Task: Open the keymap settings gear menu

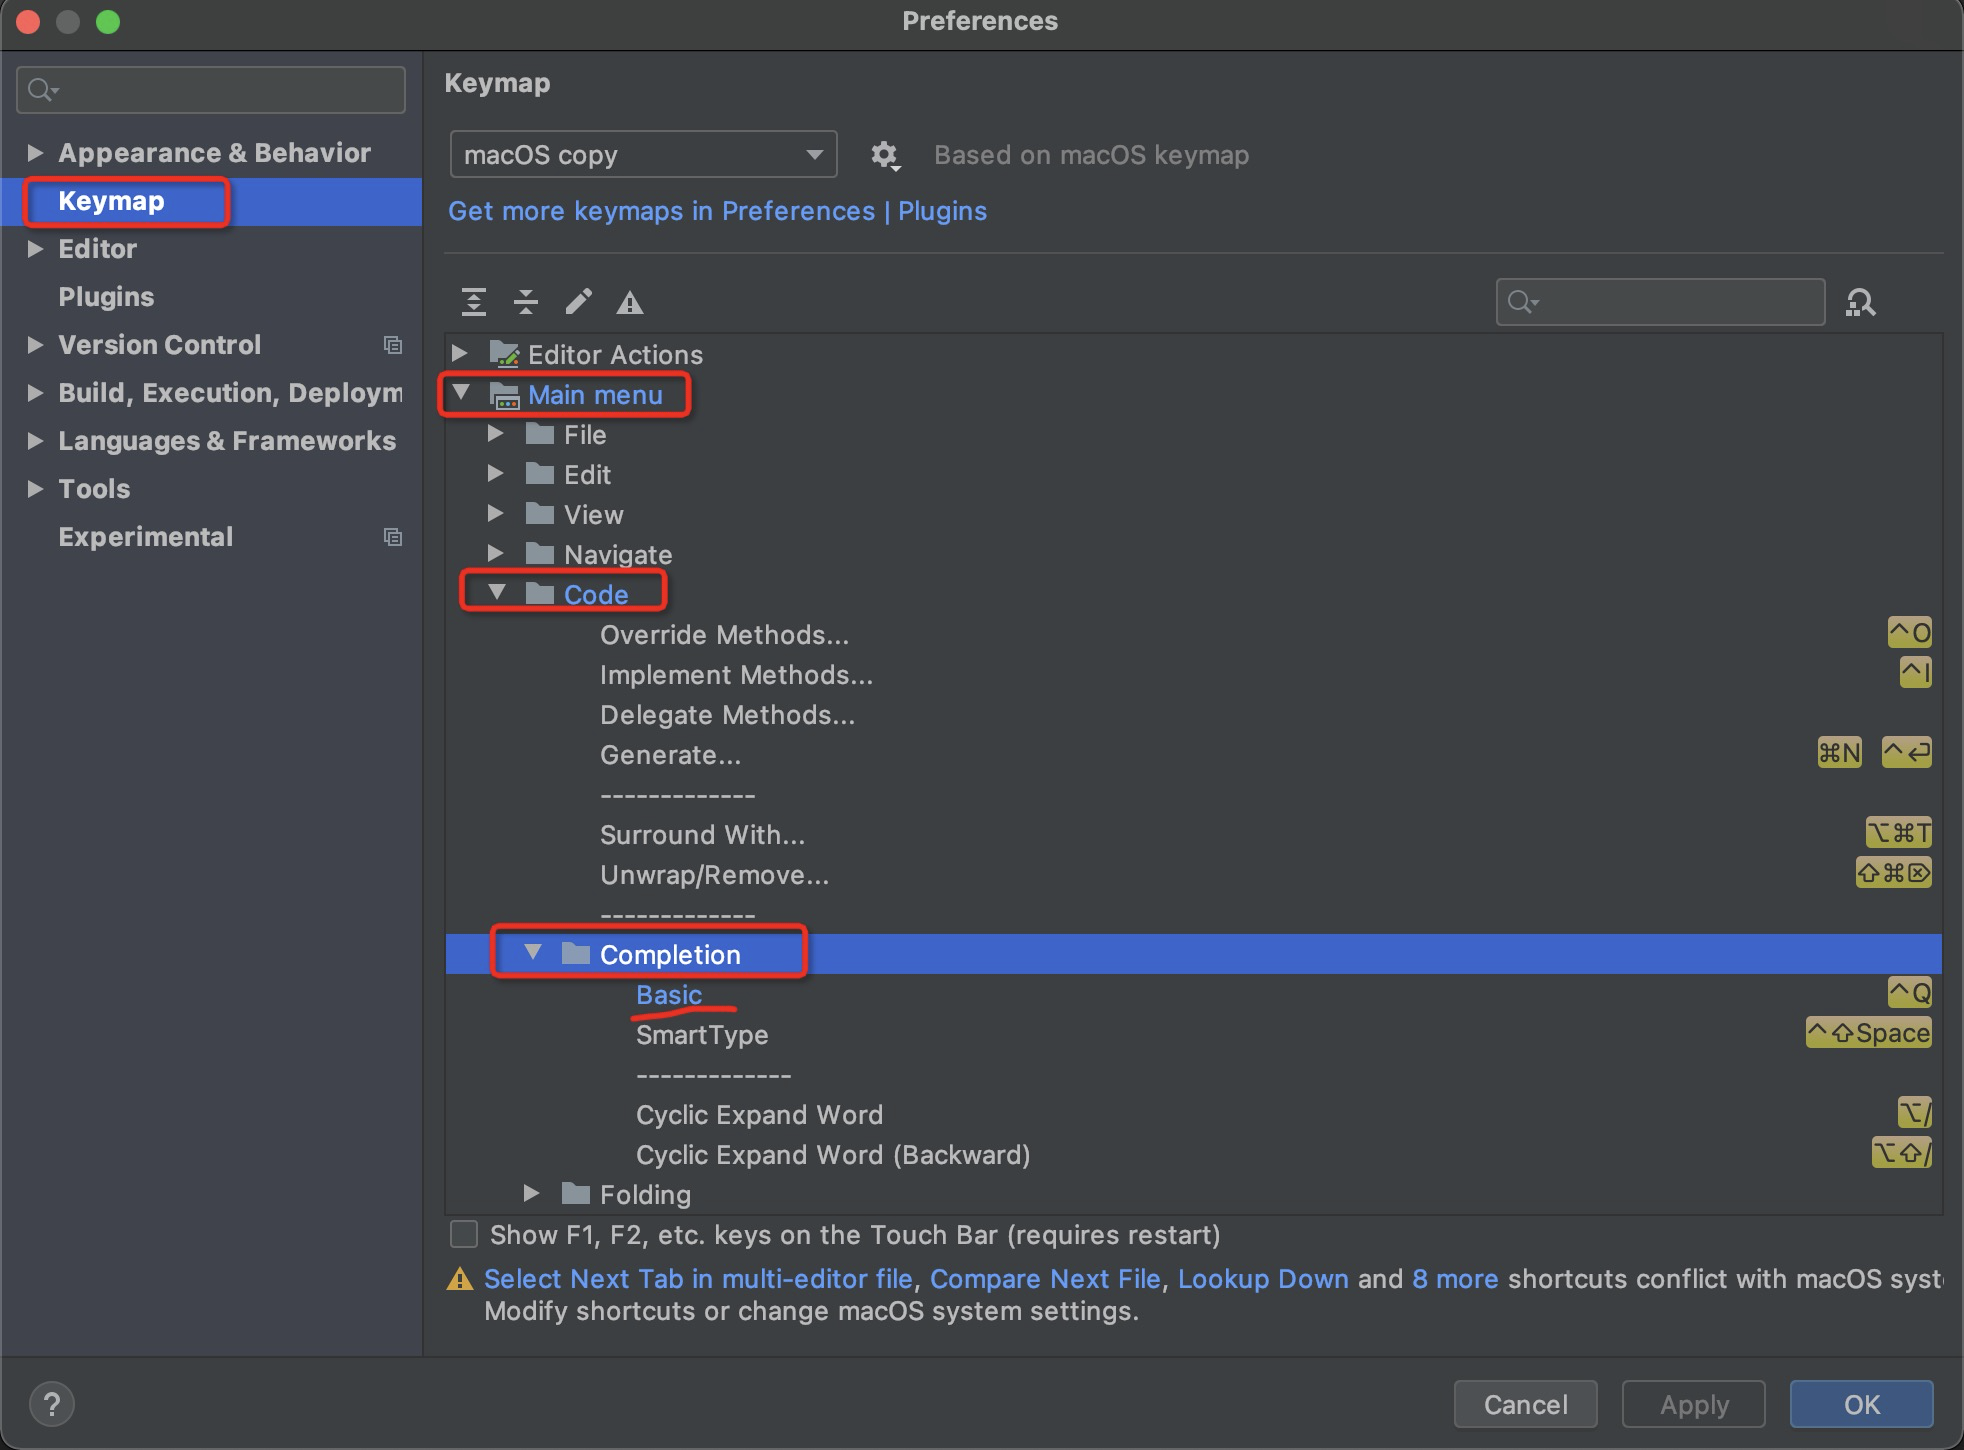Action: (884, 155)
